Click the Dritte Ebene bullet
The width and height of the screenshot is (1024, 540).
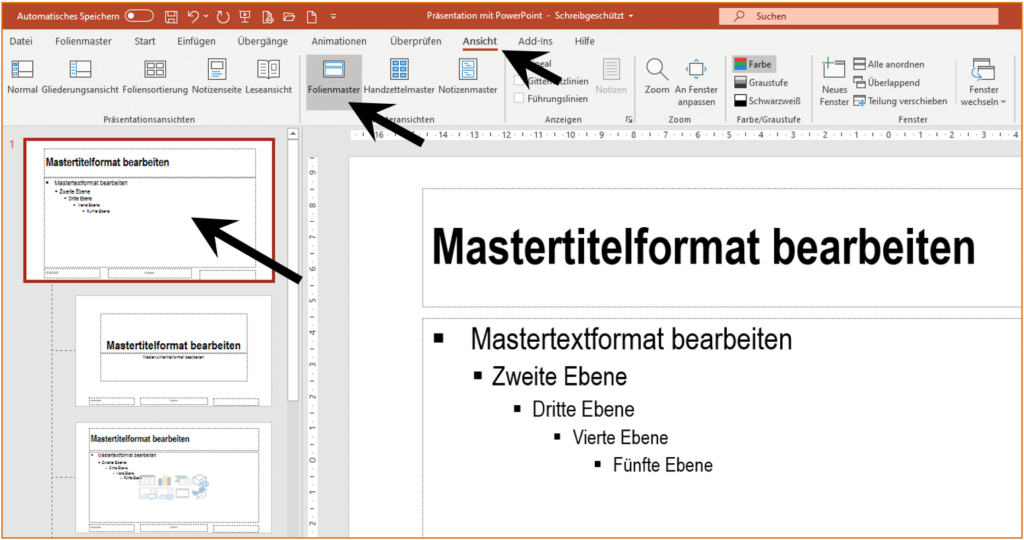tap(583, 409)
